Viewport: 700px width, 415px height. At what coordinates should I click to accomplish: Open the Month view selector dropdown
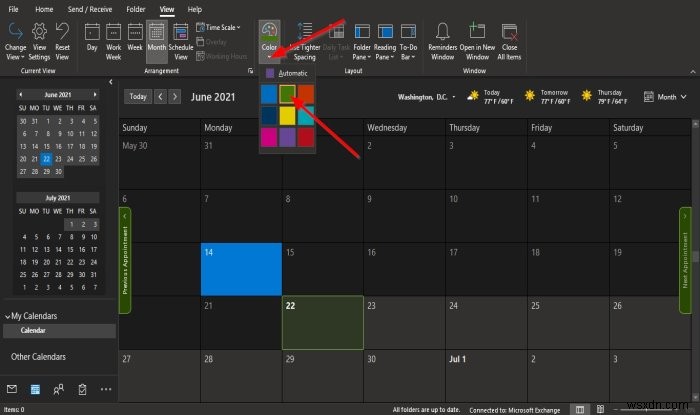click(x=665, y=97)
